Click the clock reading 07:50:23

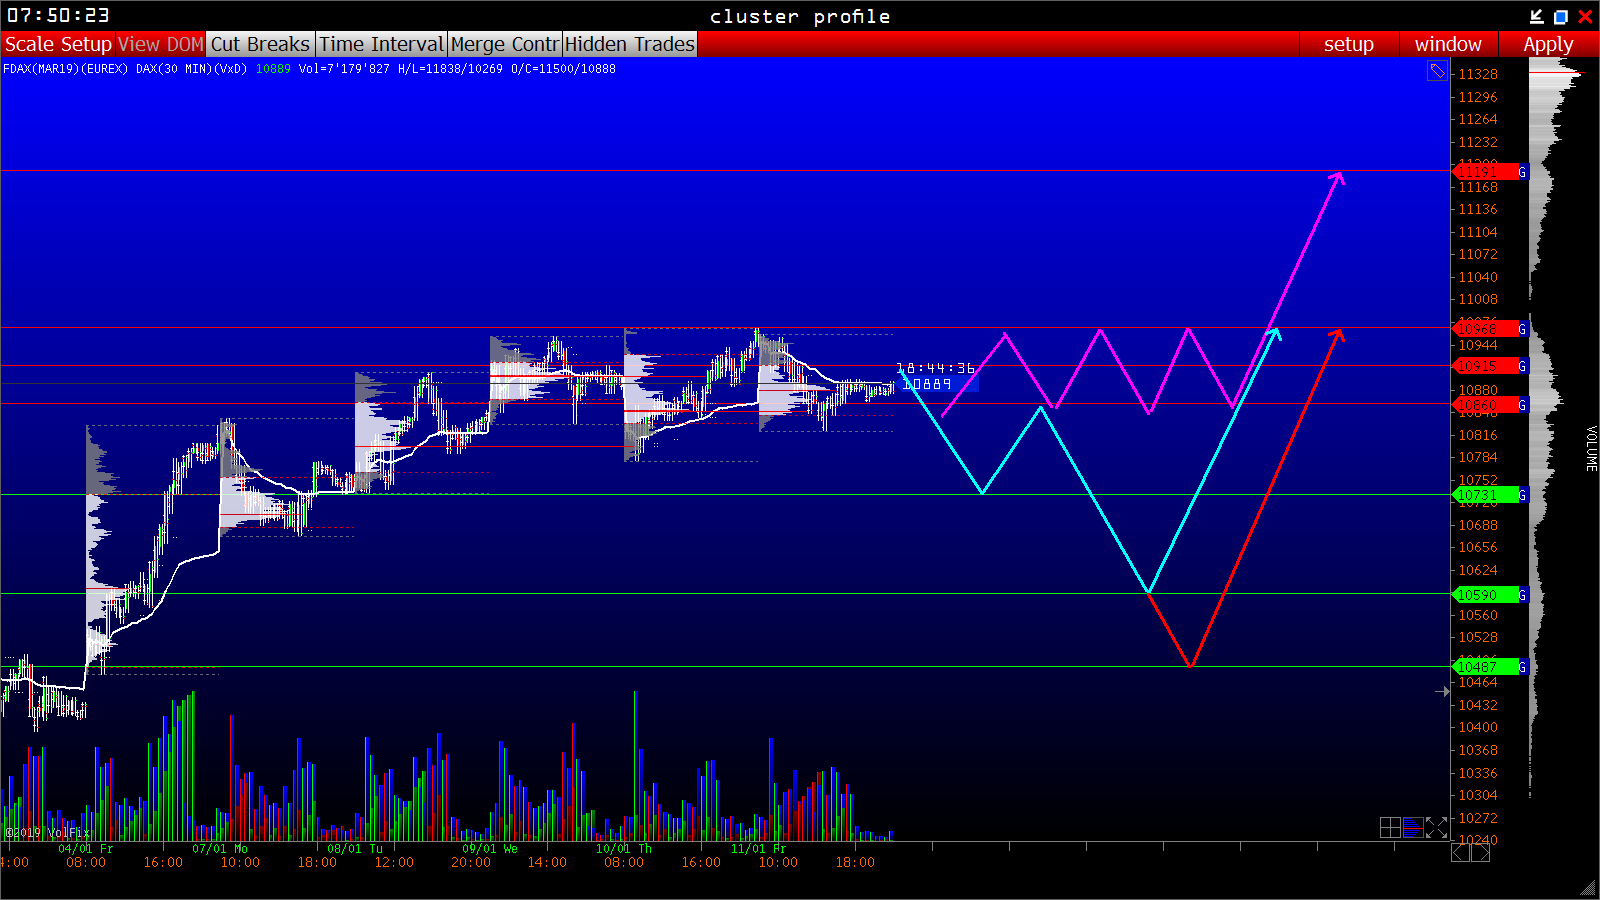coord(58,15)
